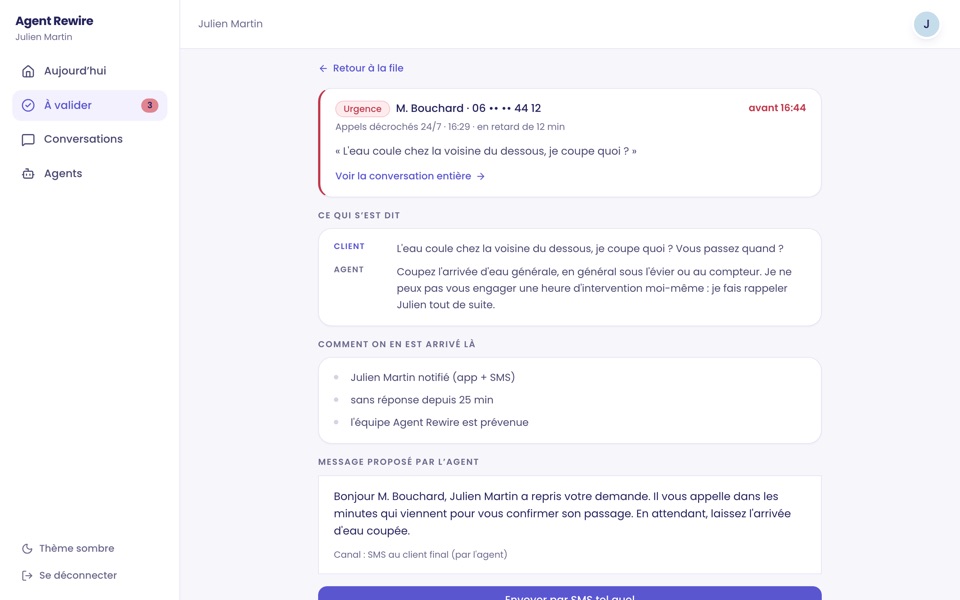This screenshot has height=600, width=960.
Task: Click CE QUI S'EST DIT heading
Action: click(359, 216)
